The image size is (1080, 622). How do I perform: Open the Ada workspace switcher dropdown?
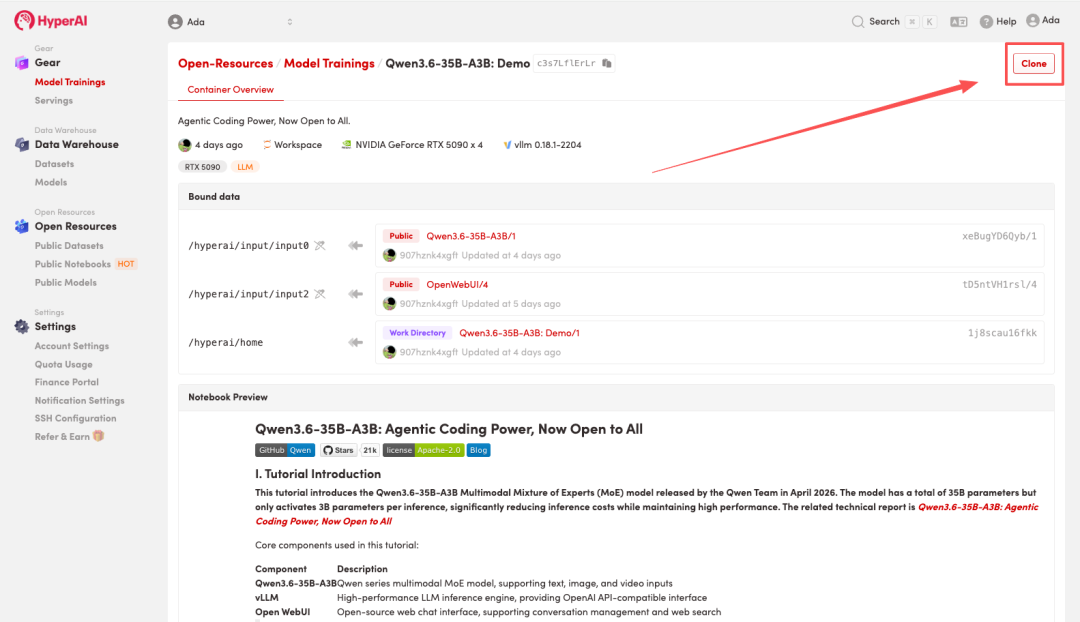click(x=231, y=22)
